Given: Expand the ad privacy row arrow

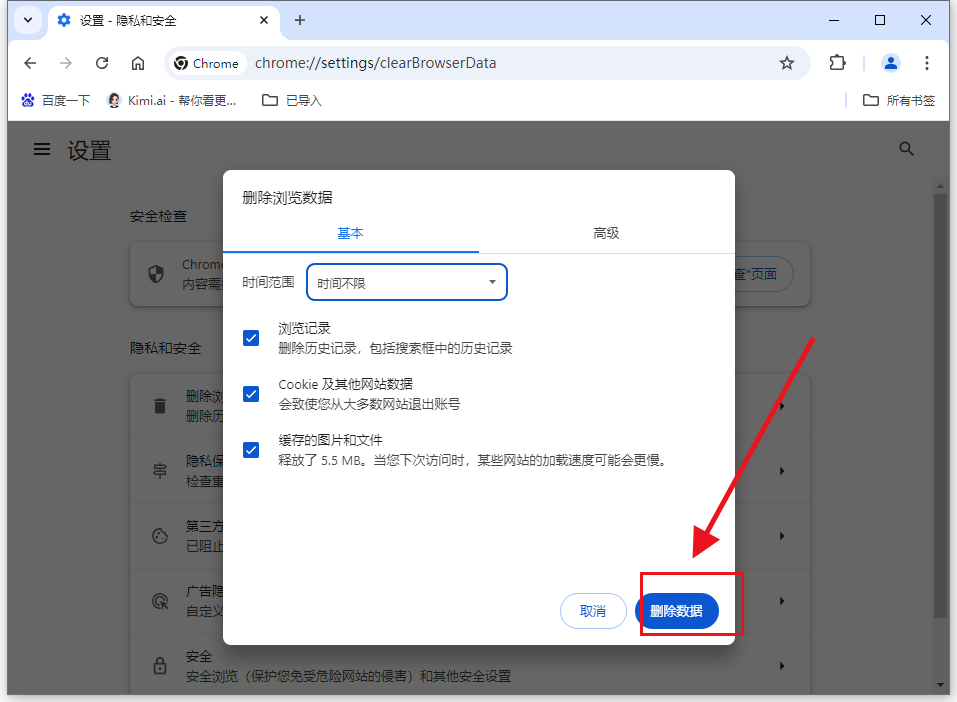Looking at the screenshot, I should point(782,601).
